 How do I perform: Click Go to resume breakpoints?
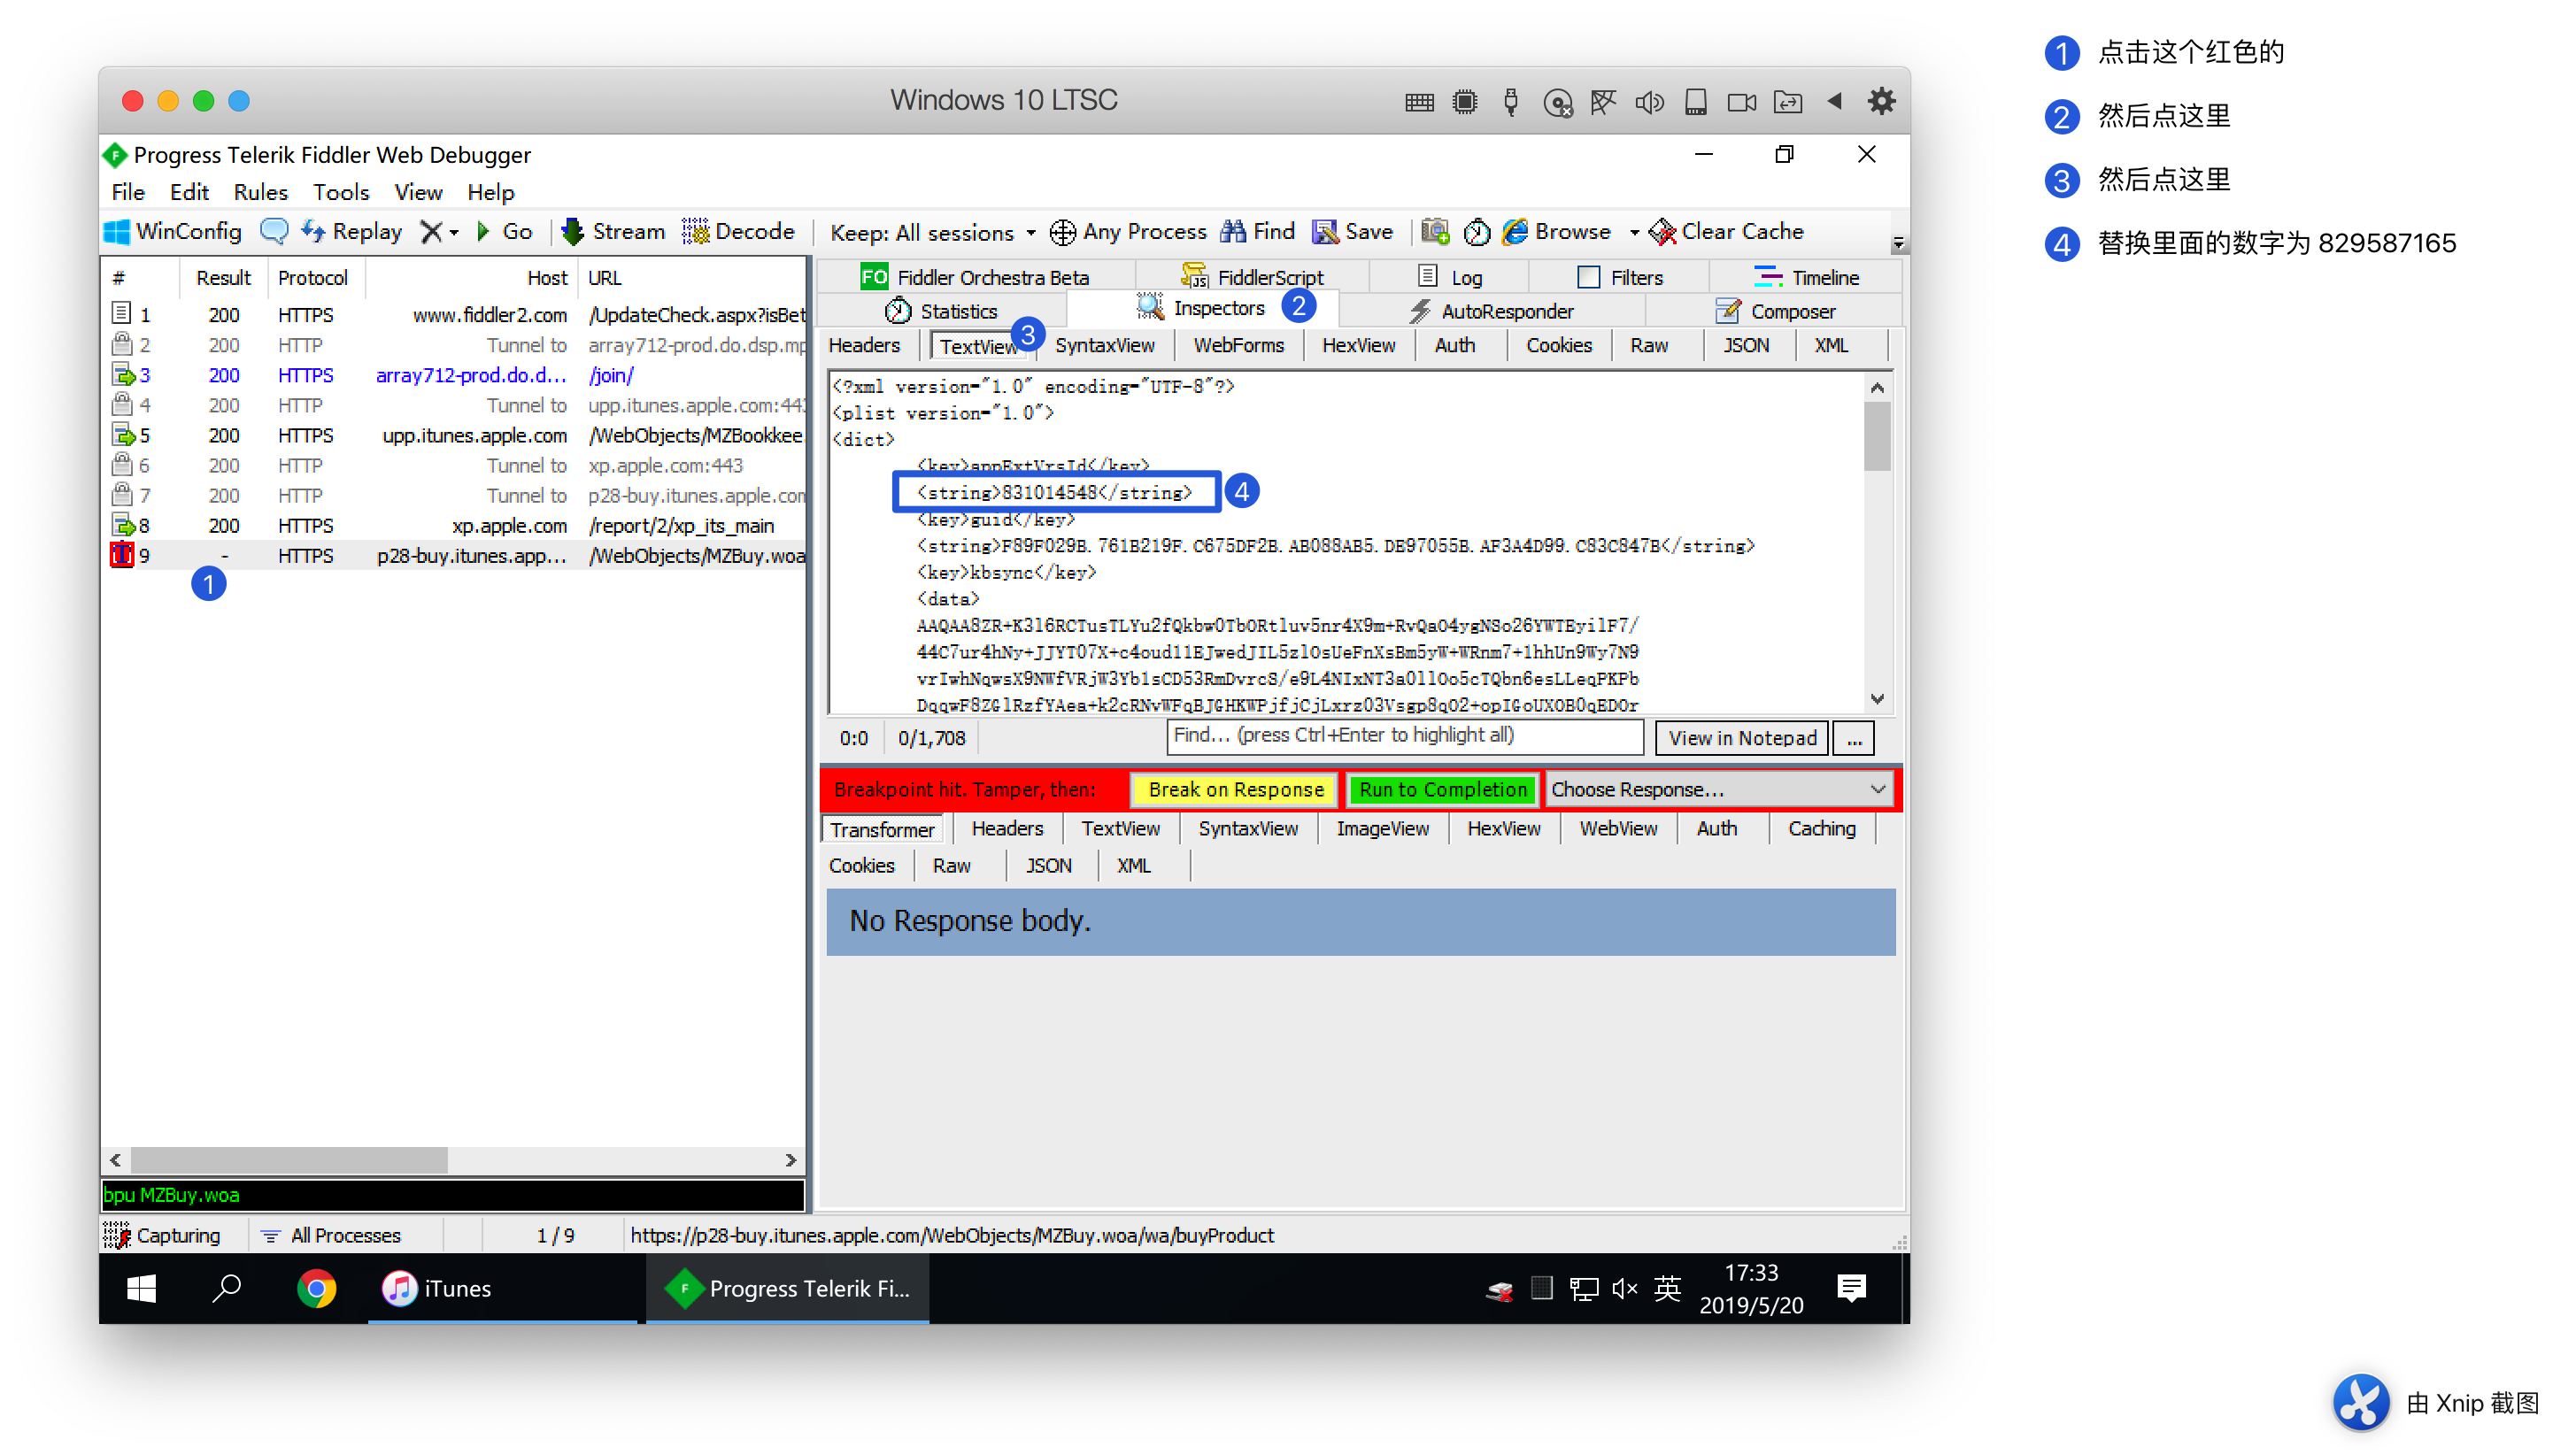point(505,232)
